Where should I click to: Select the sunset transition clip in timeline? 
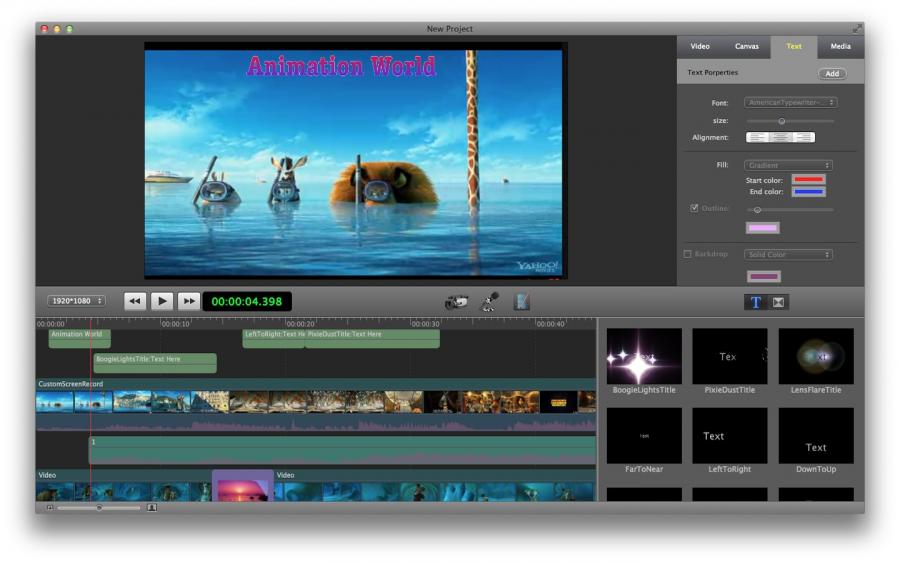(243, 486)
